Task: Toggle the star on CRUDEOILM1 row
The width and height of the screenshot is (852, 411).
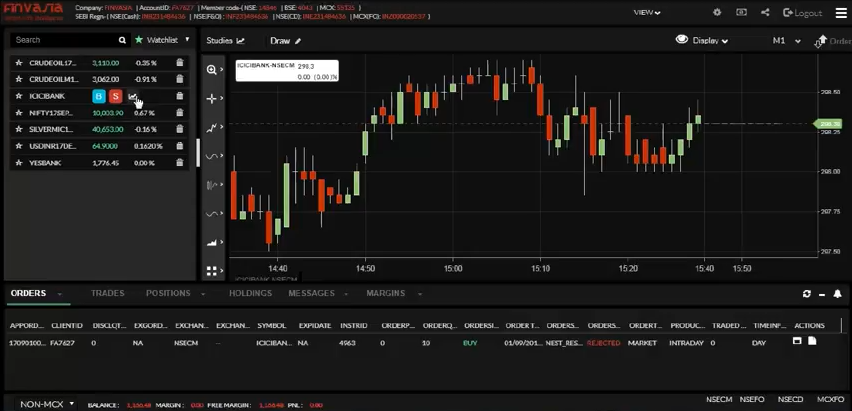Action: point(18,79)
